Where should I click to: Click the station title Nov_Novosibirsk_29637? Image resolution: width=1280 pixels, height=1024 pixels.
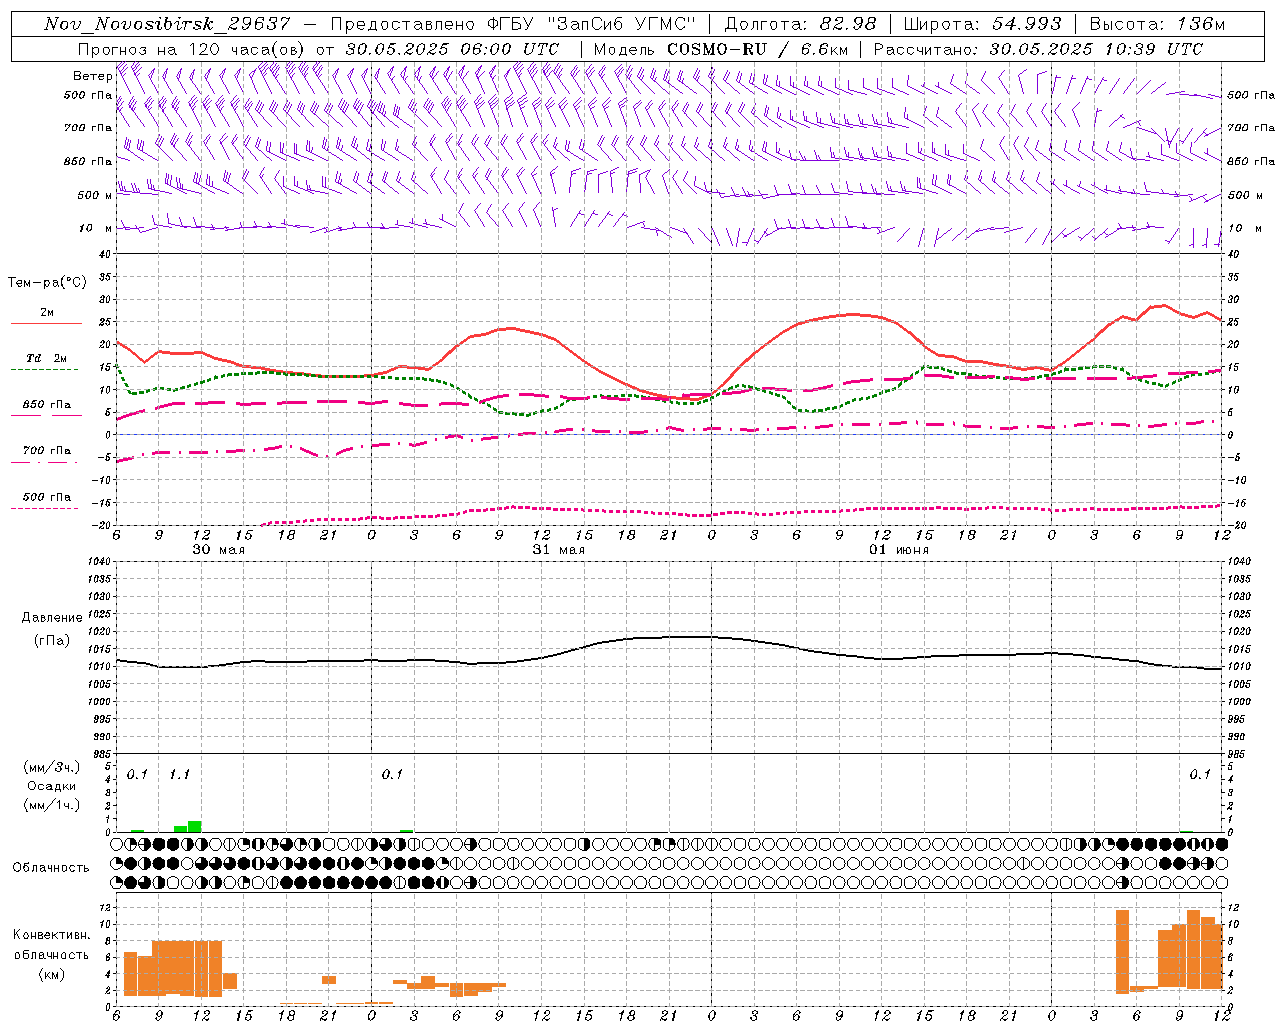[x=167, y=24]
